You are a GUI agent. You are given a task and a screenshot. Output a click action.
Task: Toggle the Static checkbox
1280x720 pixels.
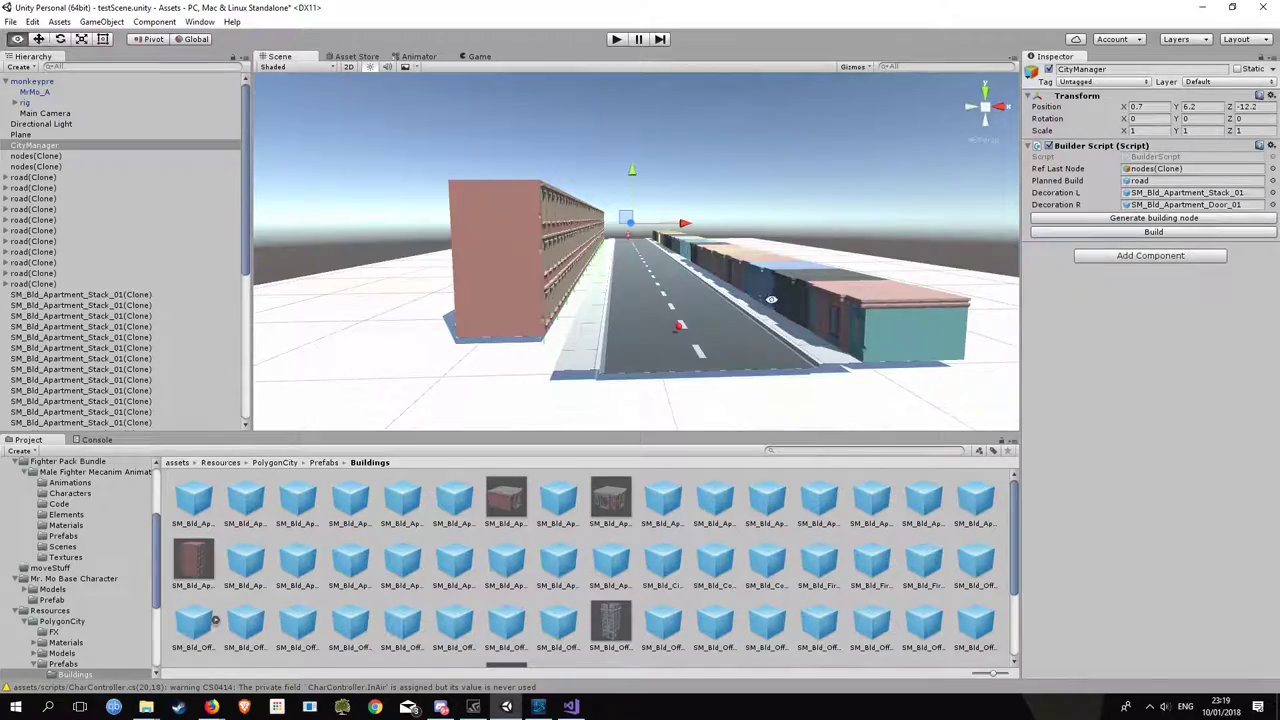[x=1237, y=69]
